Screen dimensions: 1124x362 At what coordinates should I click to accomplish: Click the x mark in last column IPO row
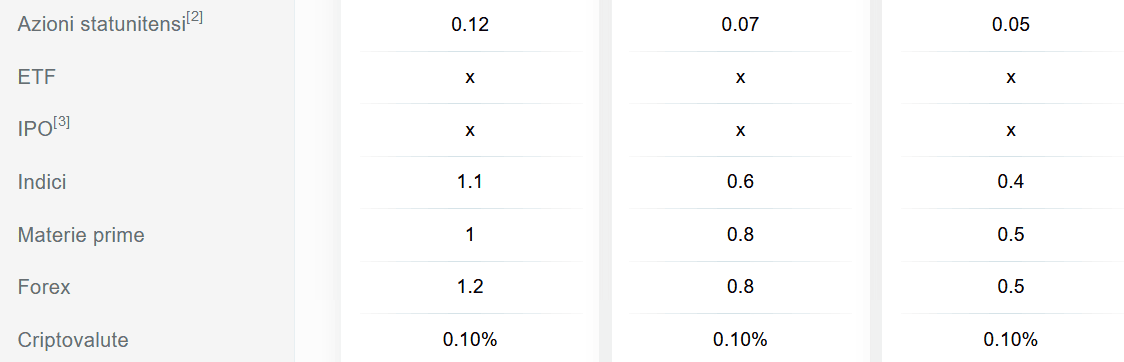click(1011, 130)
